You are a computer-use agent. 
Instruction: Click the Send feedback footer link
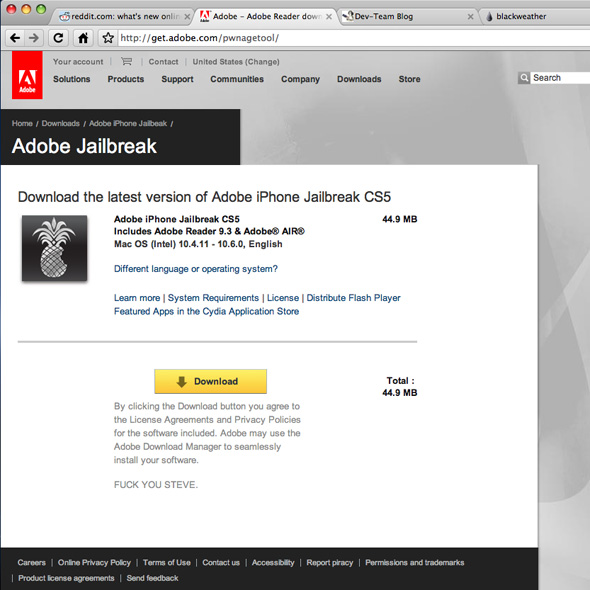(x=152, y=578)
